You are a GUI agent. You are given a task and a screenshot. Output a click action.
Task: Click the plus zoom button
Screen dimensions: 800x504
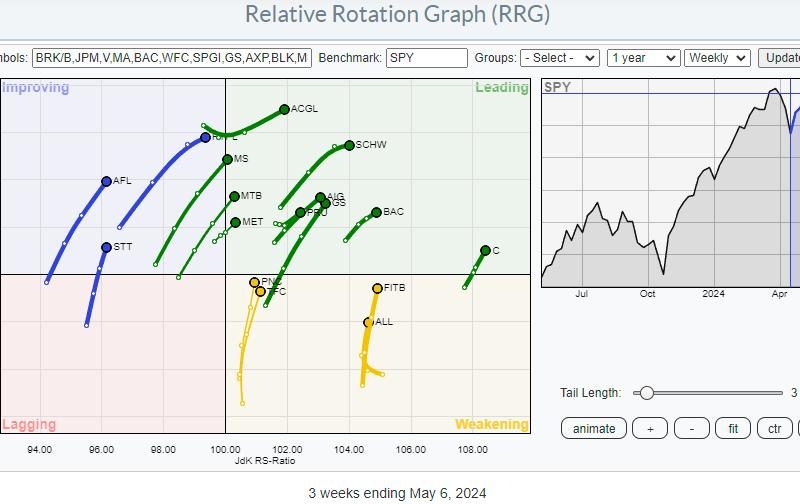(650, 429)
